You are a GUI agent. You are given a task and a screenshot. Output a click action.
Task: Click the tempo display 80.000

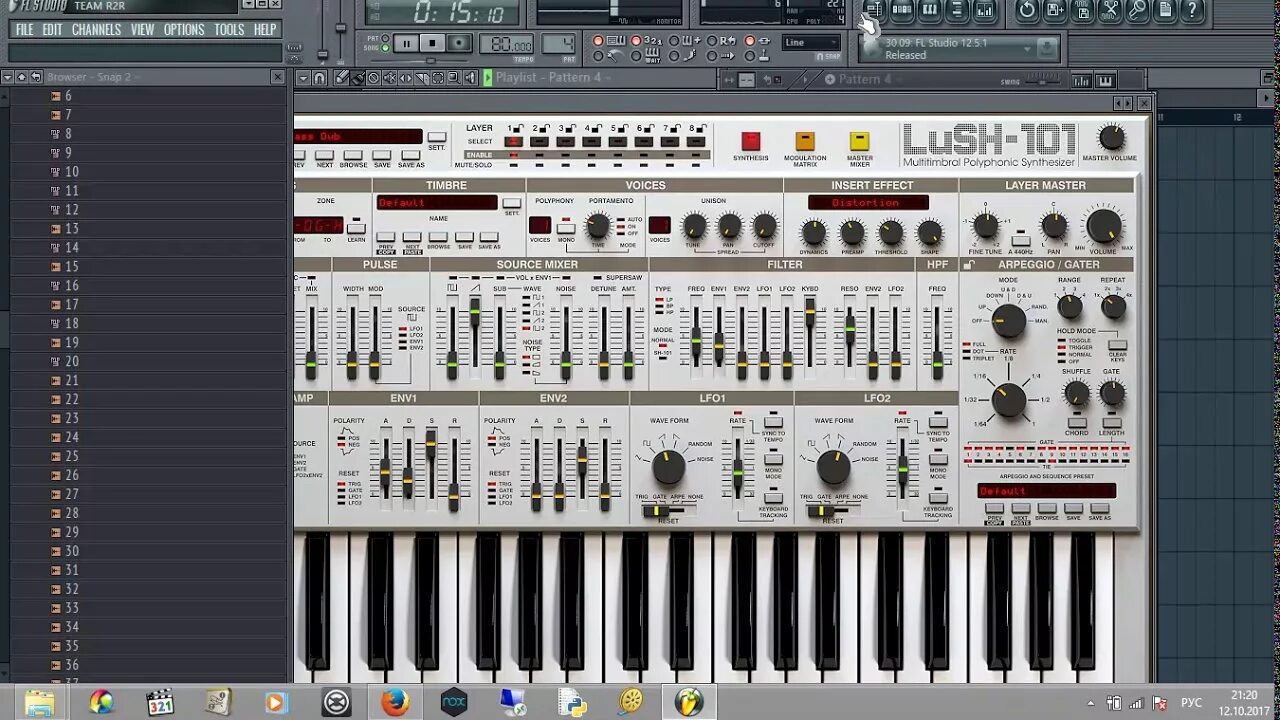(x=506, y=45)
